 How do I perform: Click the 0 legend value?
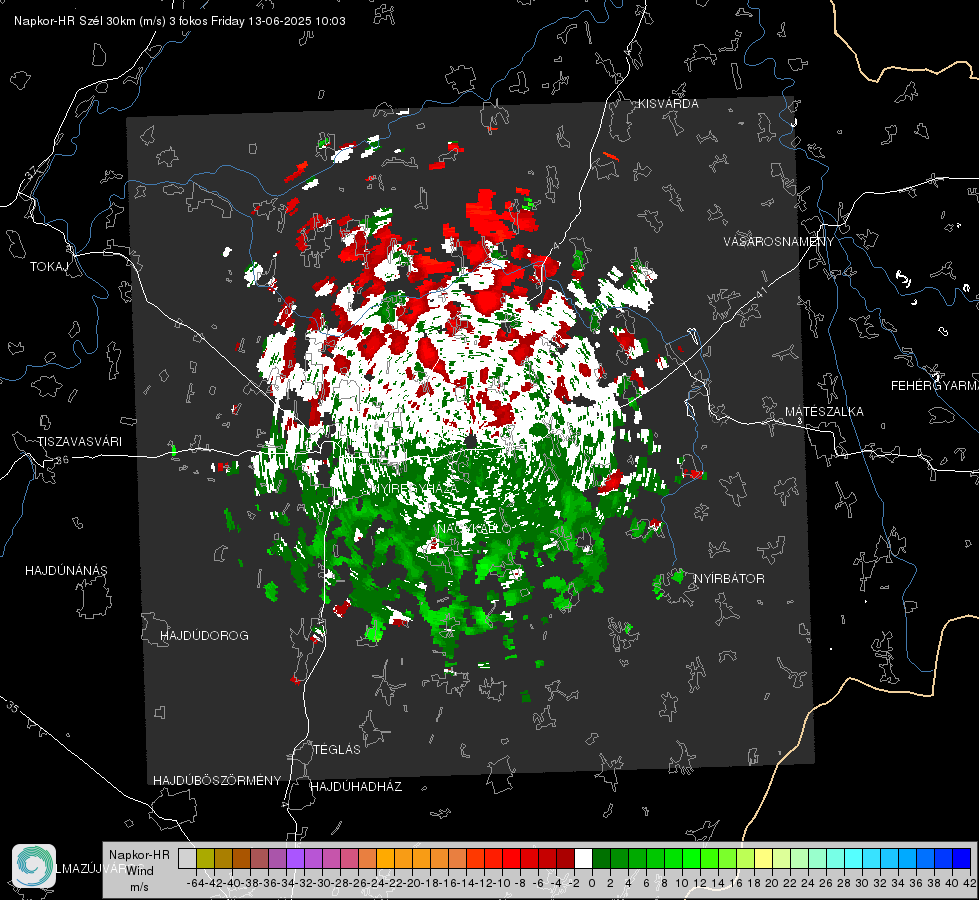[x=592, y=884]
